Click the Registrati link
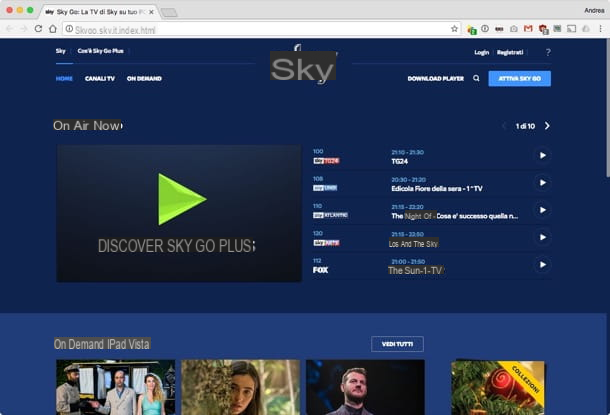 [x=510, y=52]
